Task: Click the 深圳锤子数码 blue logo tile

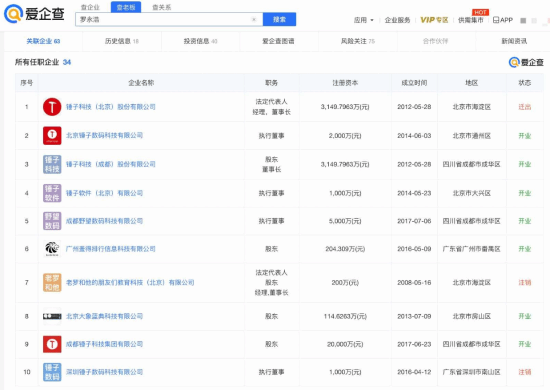Action: pos(52,372)
